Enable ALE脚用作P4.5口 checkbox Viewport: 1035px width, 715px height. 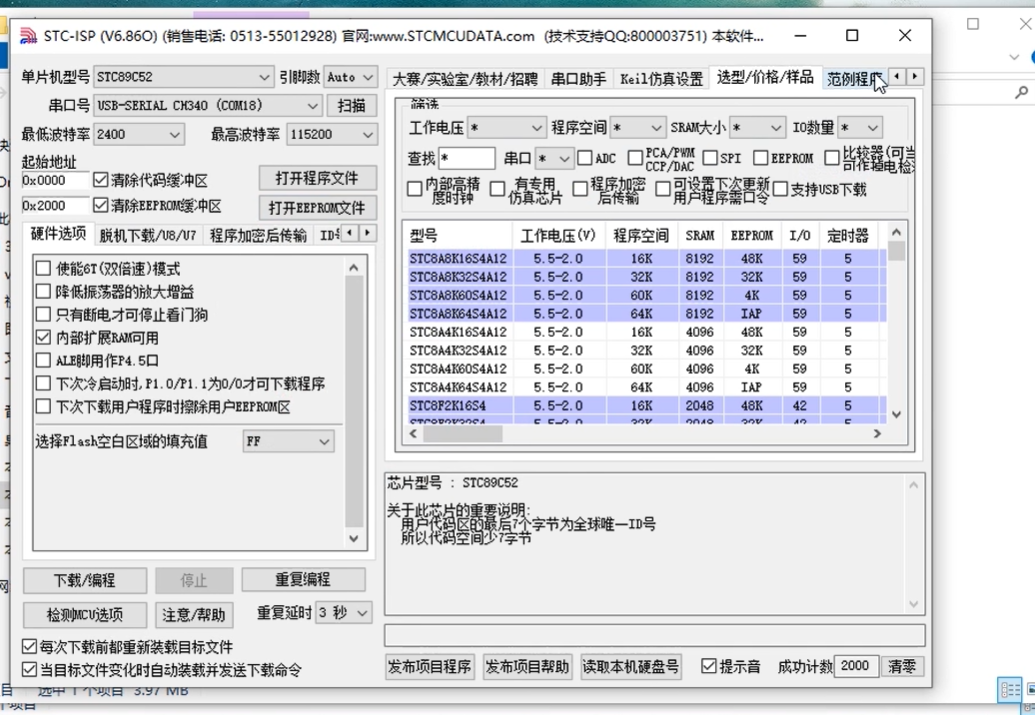[43, 360]
